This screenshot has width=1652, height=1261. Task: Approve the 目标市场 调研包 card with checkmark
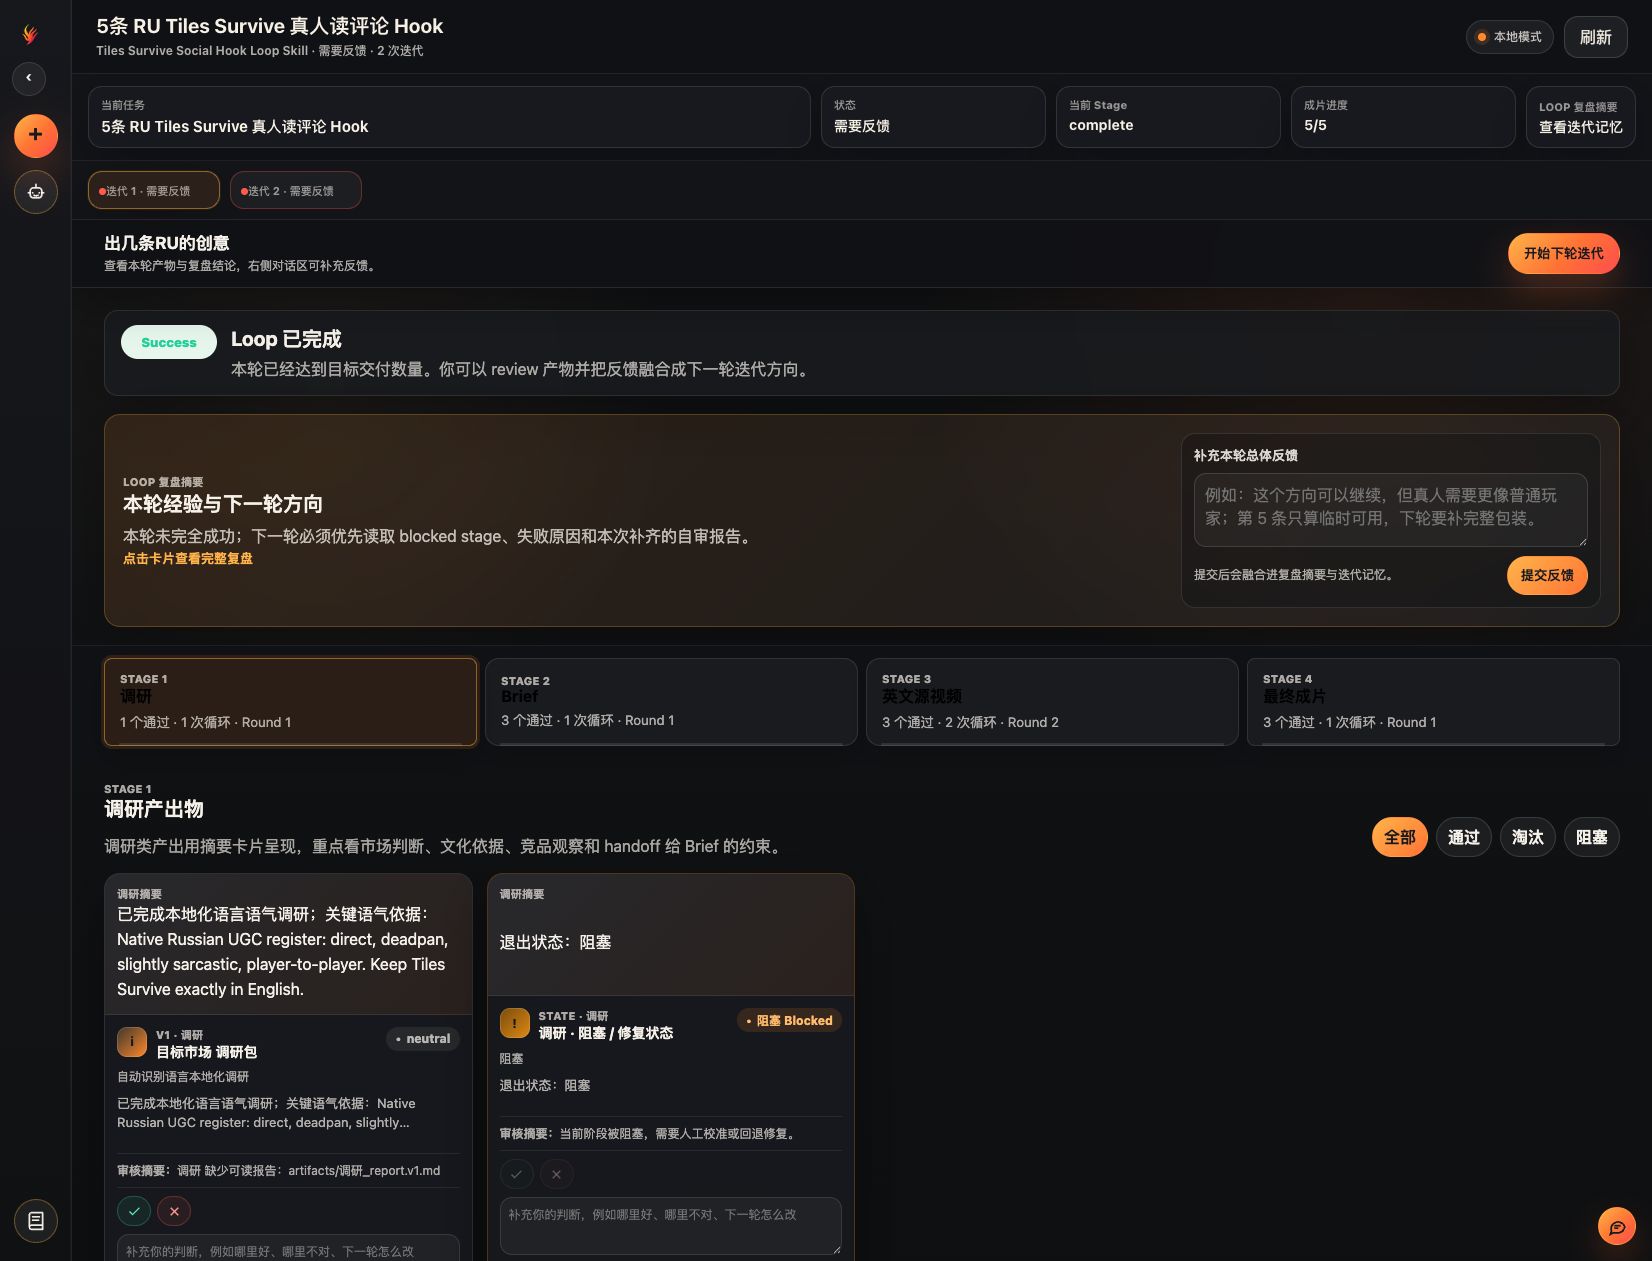[x=134, y=1211]
